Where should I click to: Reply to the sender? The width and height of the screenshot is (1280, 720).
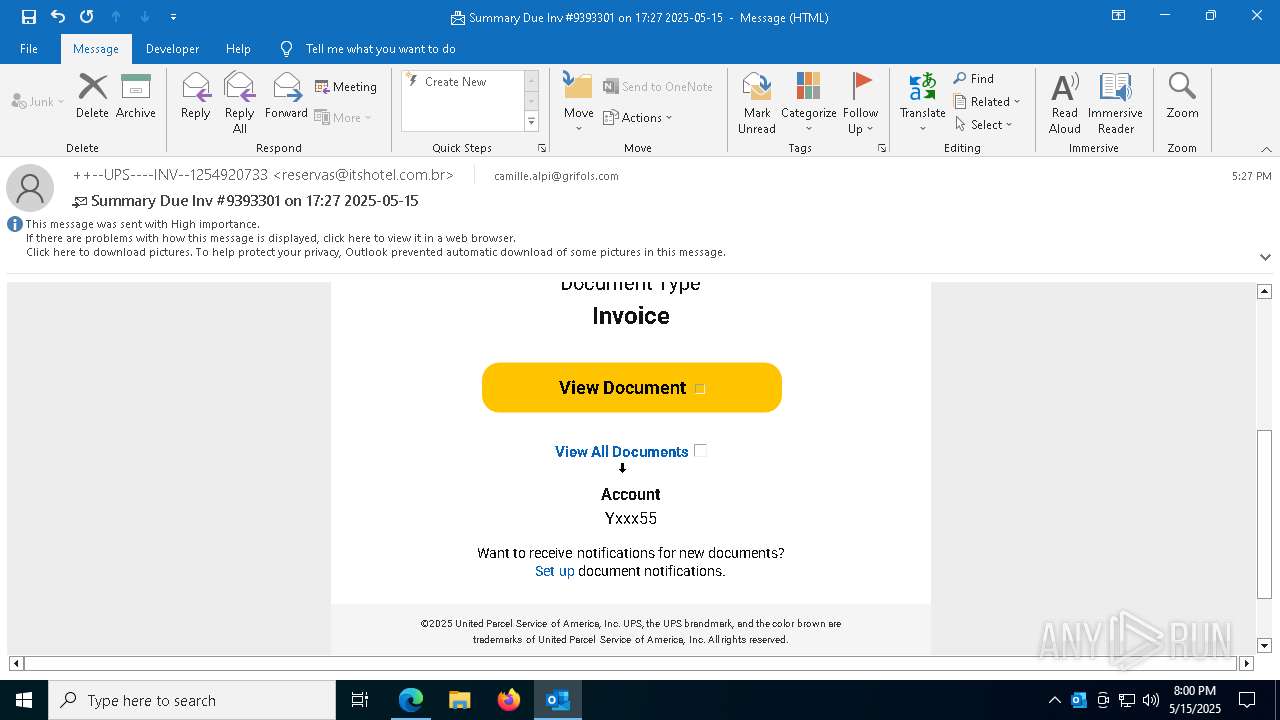pos(196,96)
